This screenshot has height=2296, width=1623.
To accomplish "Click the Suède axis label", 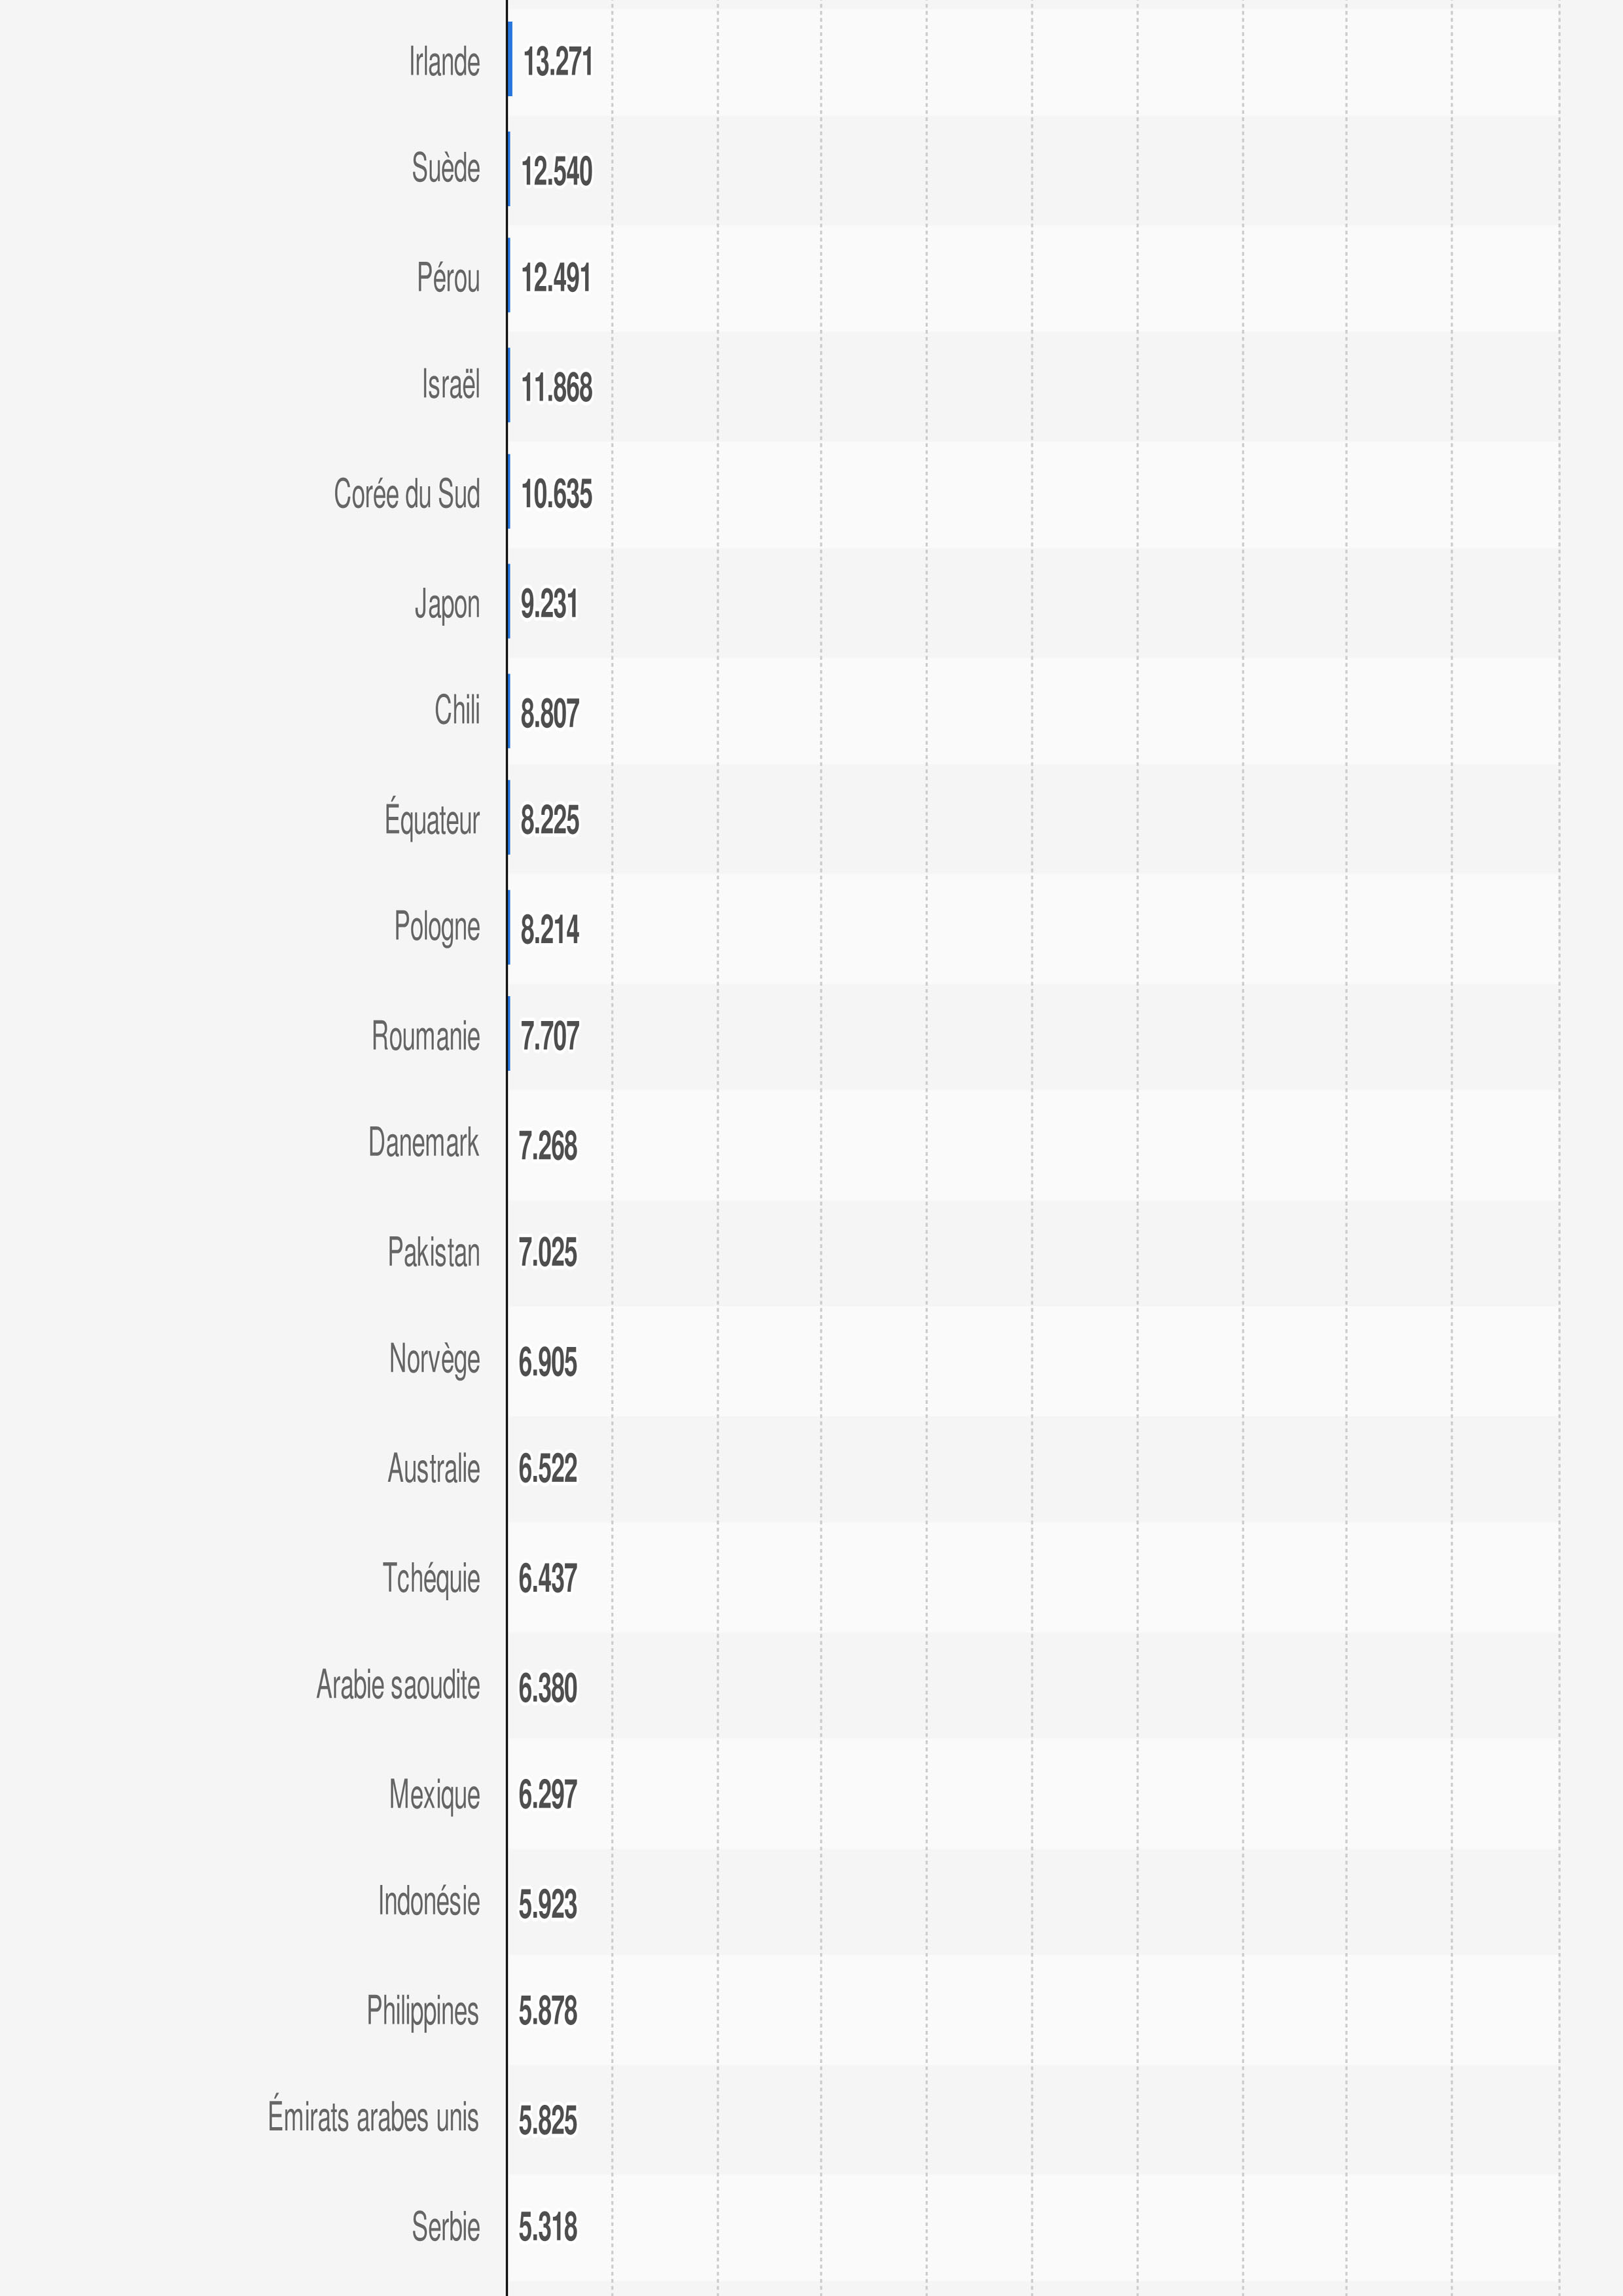I will 445,168.
